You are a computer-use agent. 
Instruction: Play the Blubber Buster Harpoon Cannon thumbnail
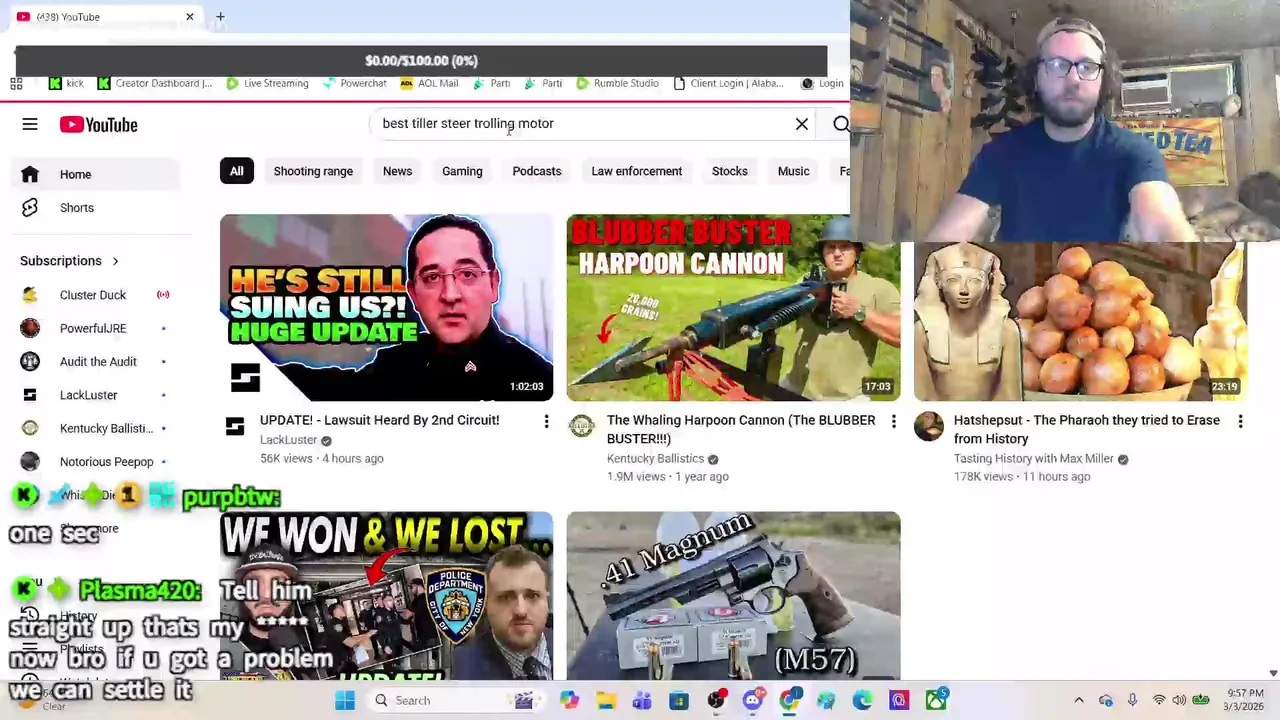[x=733, y=308]
